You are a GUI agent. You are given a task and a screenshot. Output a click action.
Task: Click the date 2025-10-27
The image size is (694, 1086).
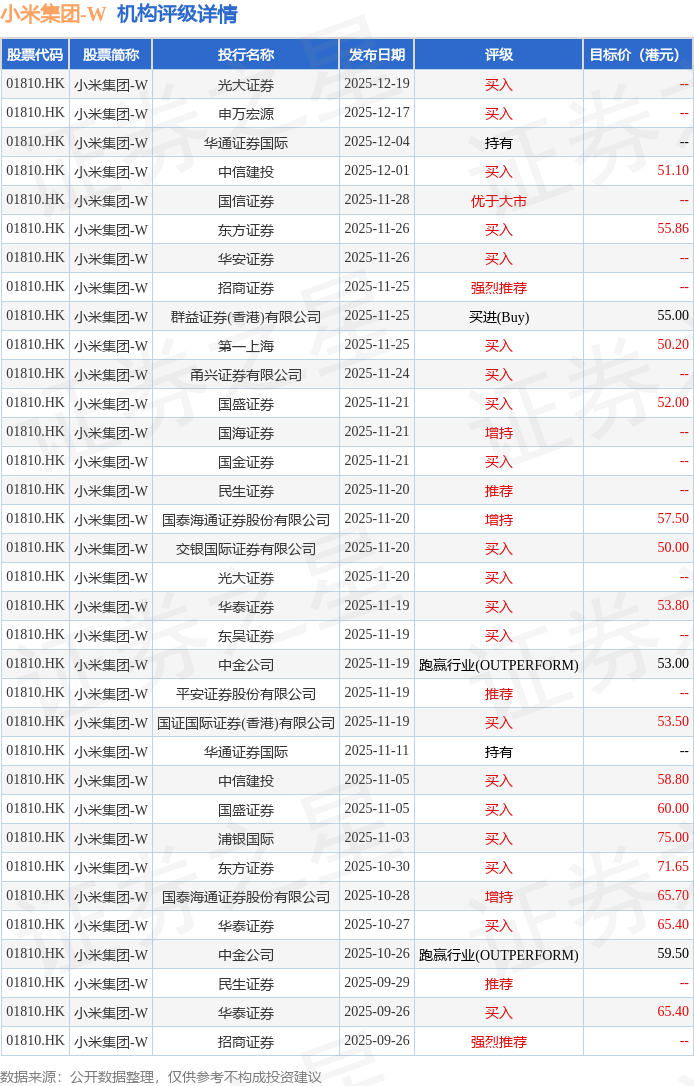[x=377, y=925]
